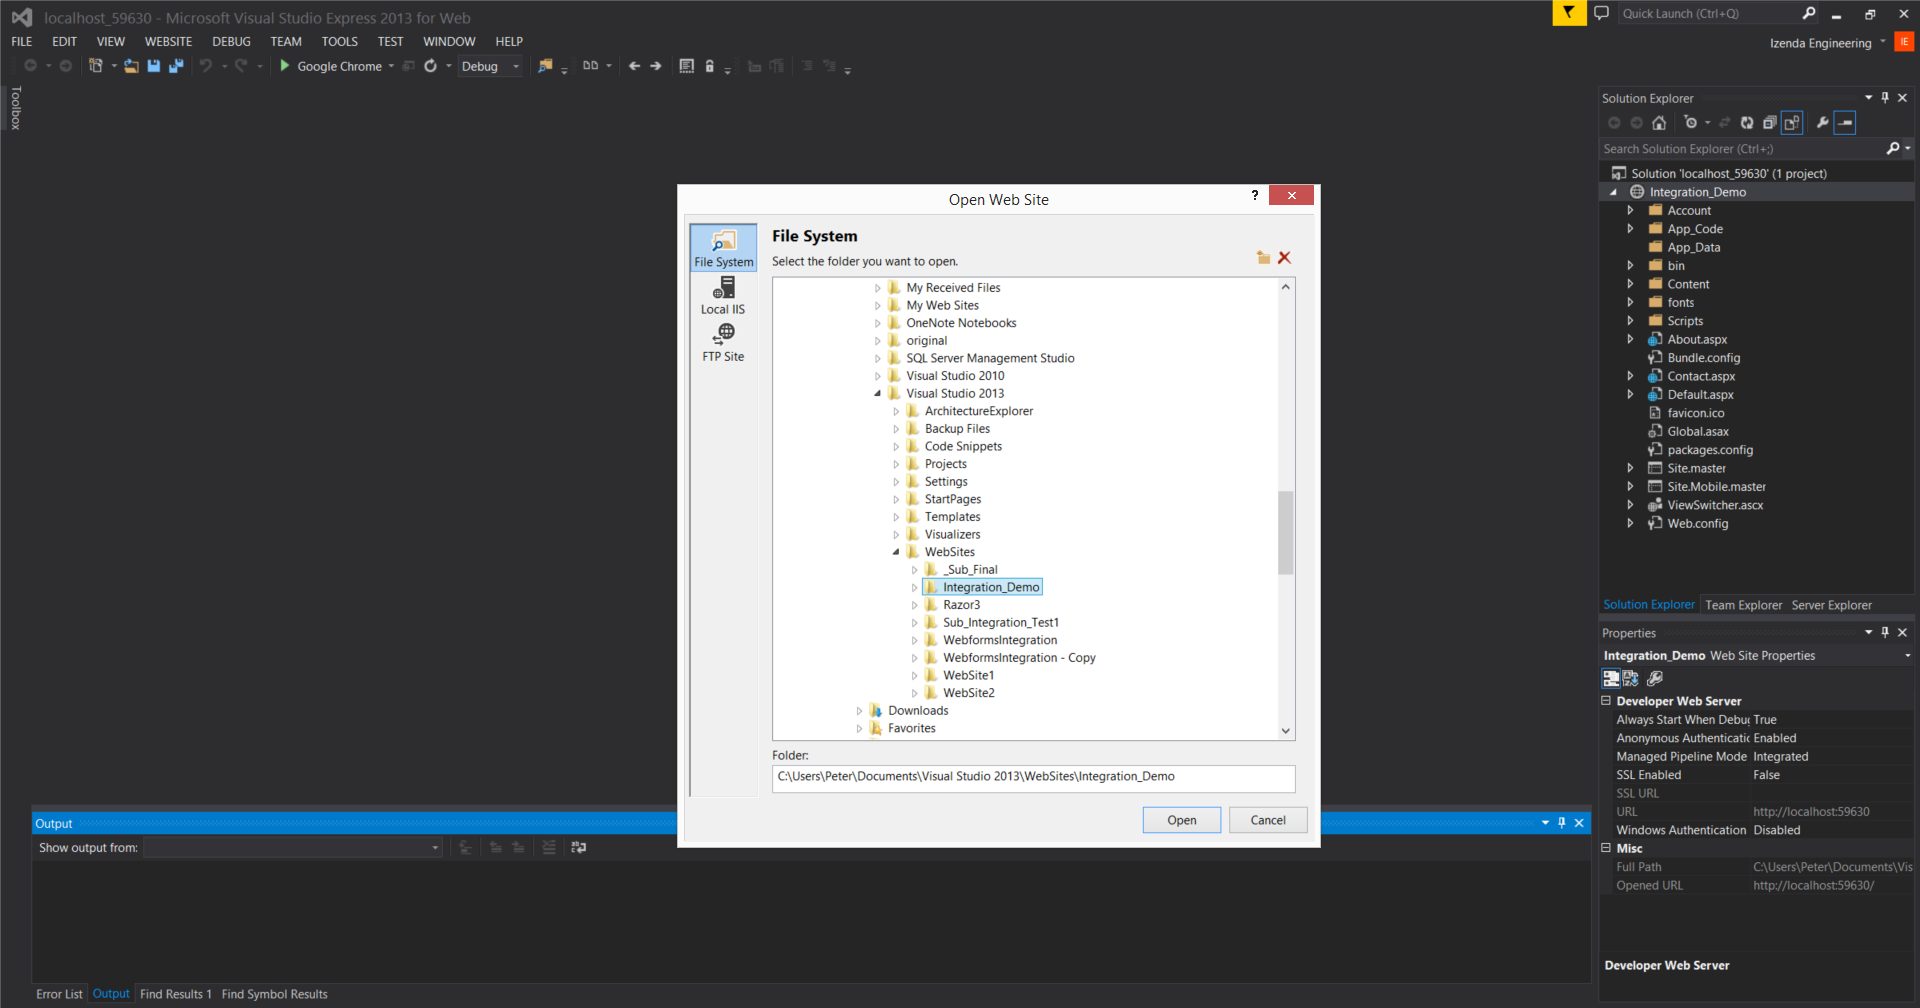Click the Open File toolbar icon
Screen dimensions: 1920x1008
pyautogui.click(x=131, y=66)
